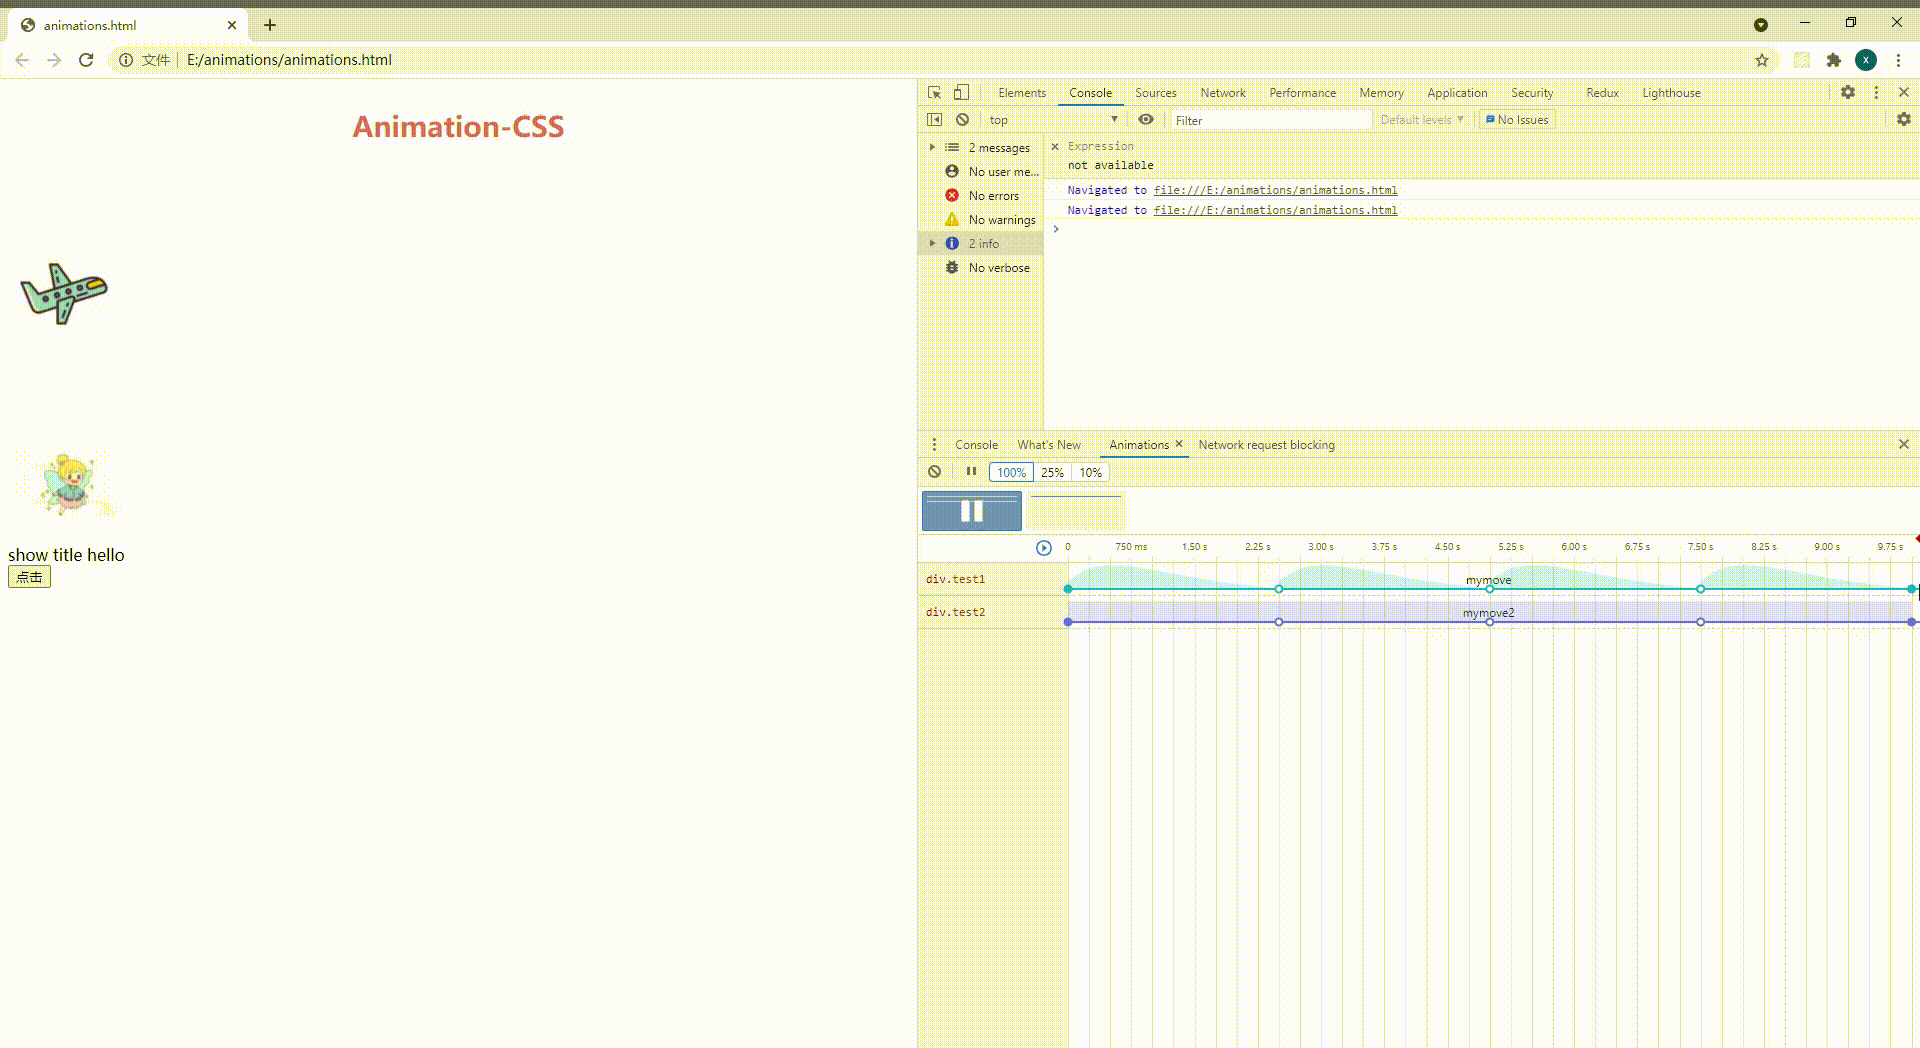Open the Lighthouse tab
1920x1048 pixels.
(x=1671, y=93)
